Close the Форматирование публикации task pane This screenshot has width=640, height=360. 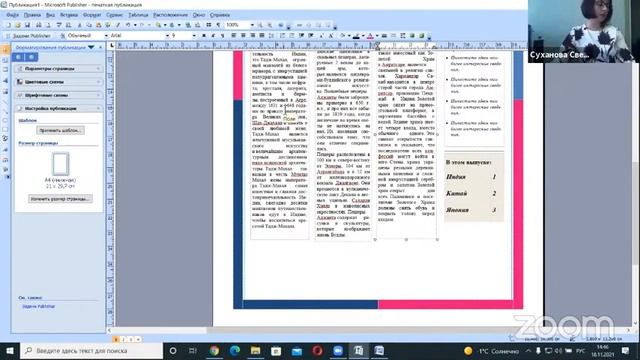click(x=100, y=47)
